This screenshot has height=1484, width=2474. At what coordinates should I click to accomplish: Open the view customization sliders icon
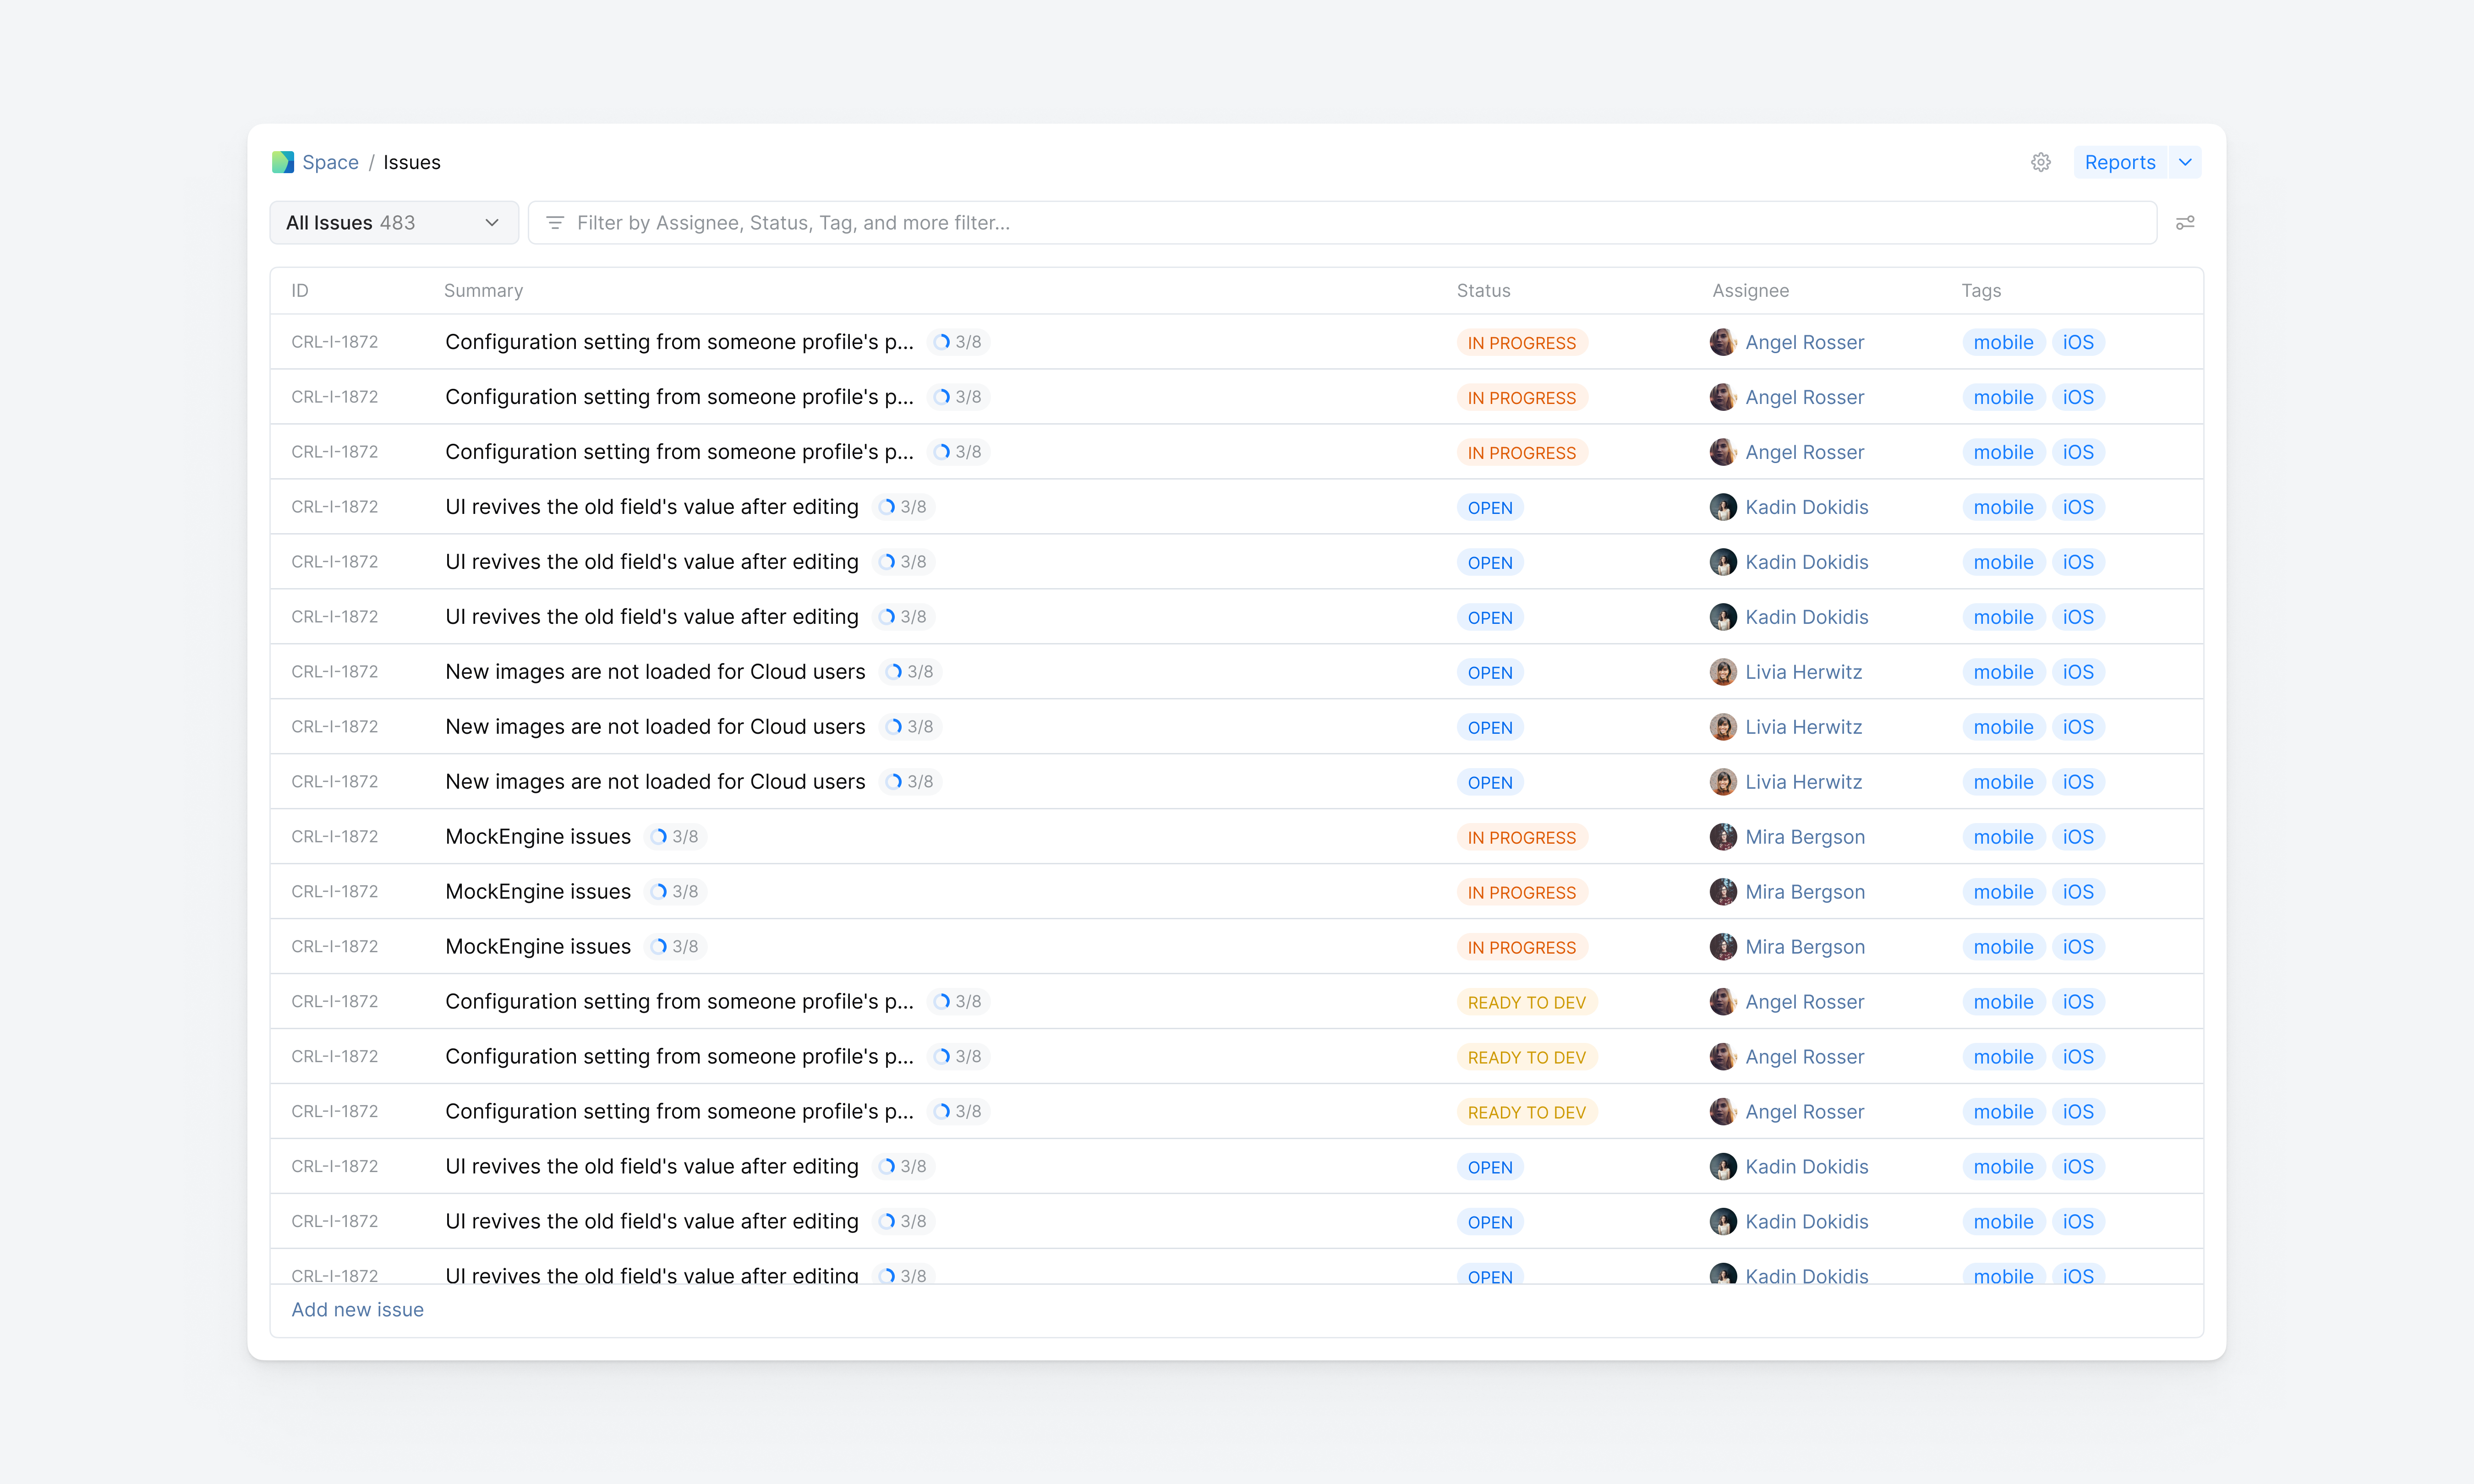pos(2185,222)
